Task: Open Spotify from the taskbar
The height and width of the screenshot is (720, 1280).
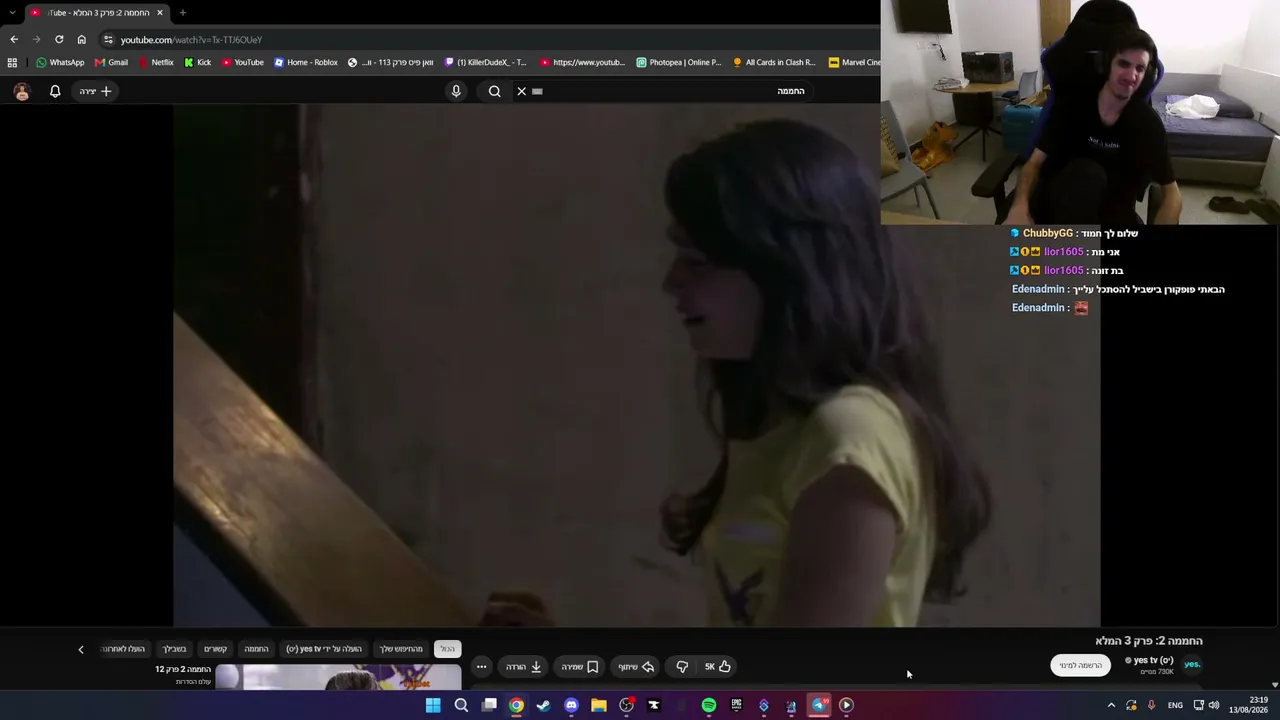Action: tap(709, 705)
